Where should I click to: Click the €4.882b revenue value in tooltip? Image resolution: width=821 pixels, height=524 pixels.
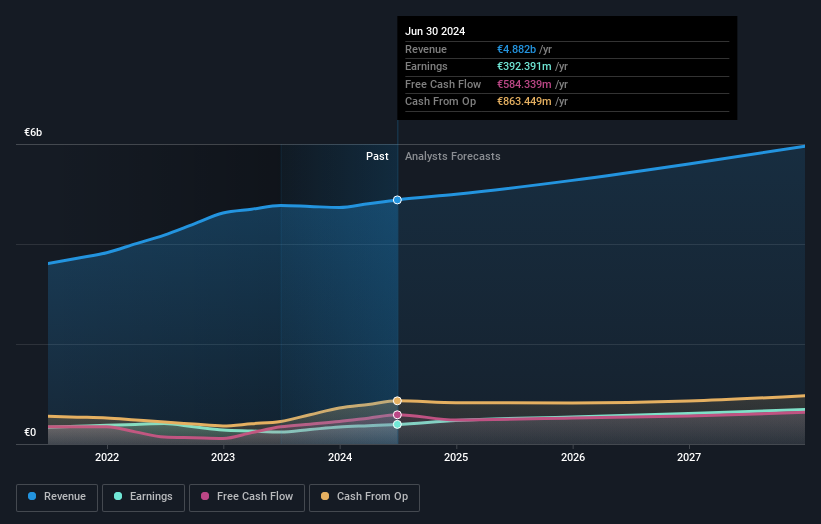point(516,49)
